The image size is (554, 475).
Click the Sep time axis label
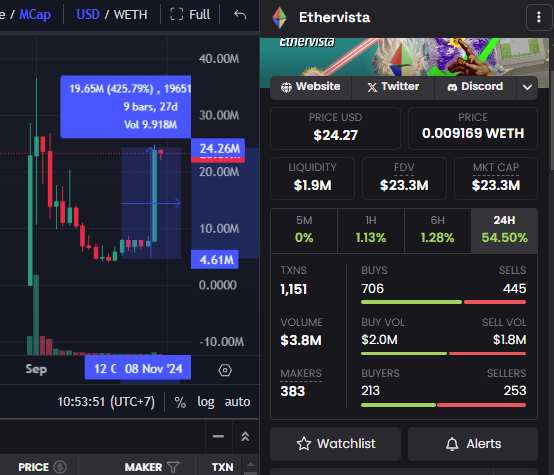(x=36, y=369)
